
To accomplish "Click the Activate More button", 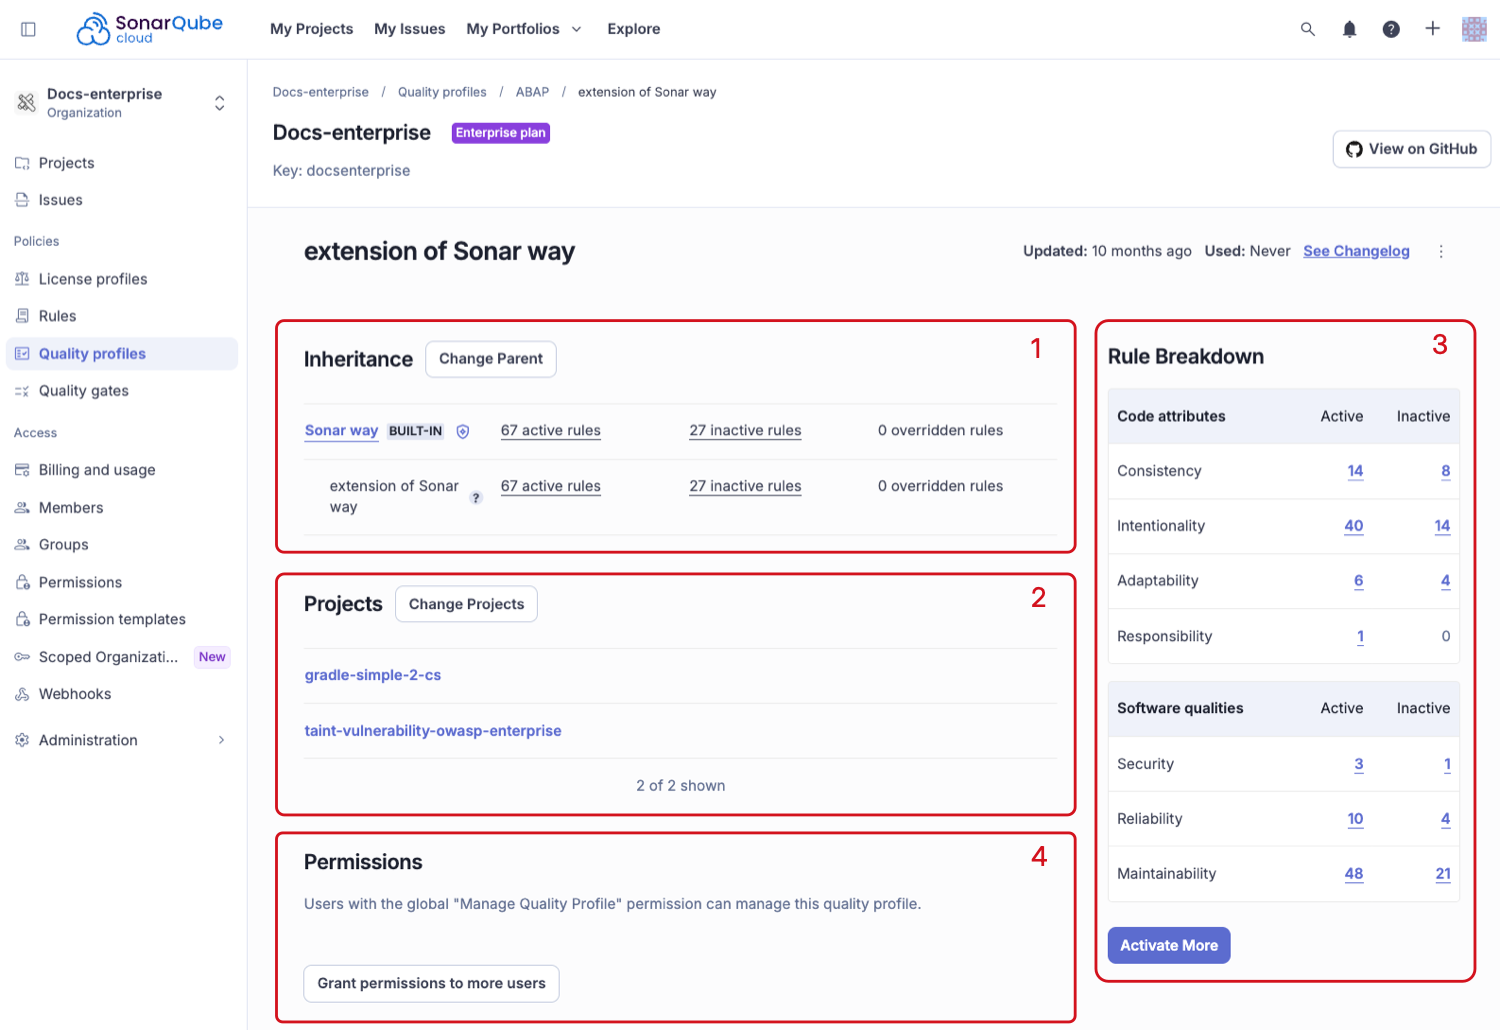I will [1168, 945].
